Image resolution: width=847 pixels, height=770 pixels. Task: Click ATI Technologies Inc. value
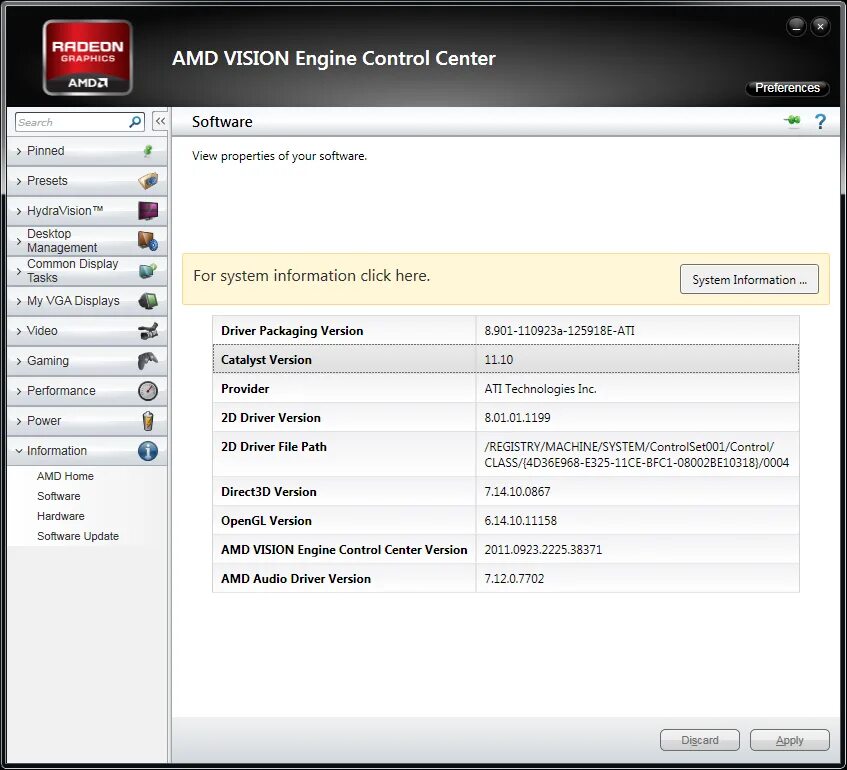coord(540,389)
